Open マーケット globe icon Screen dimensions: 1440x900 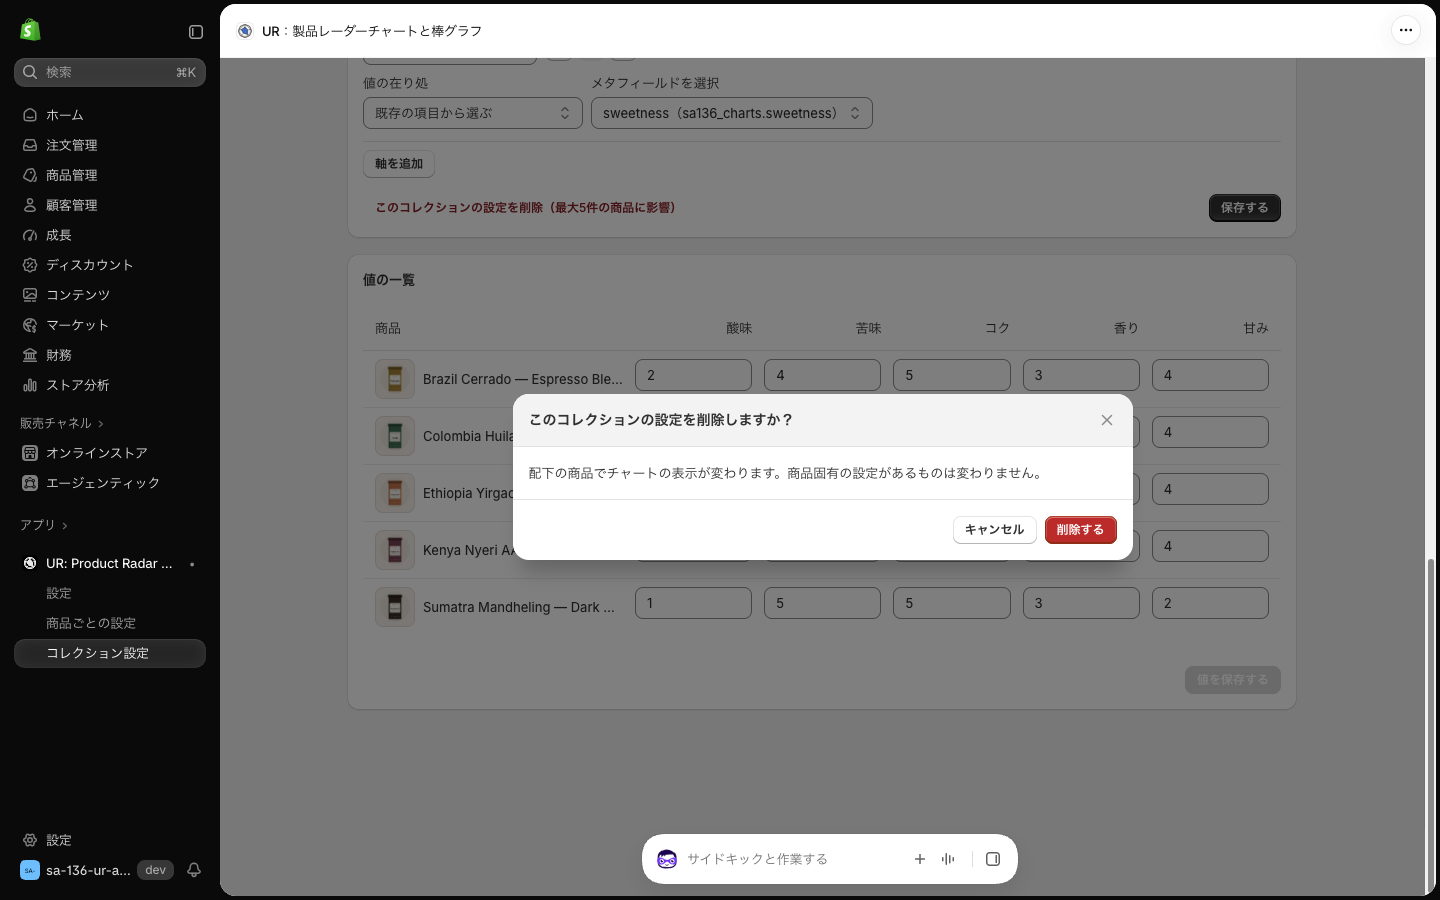[x=30, y=325]
